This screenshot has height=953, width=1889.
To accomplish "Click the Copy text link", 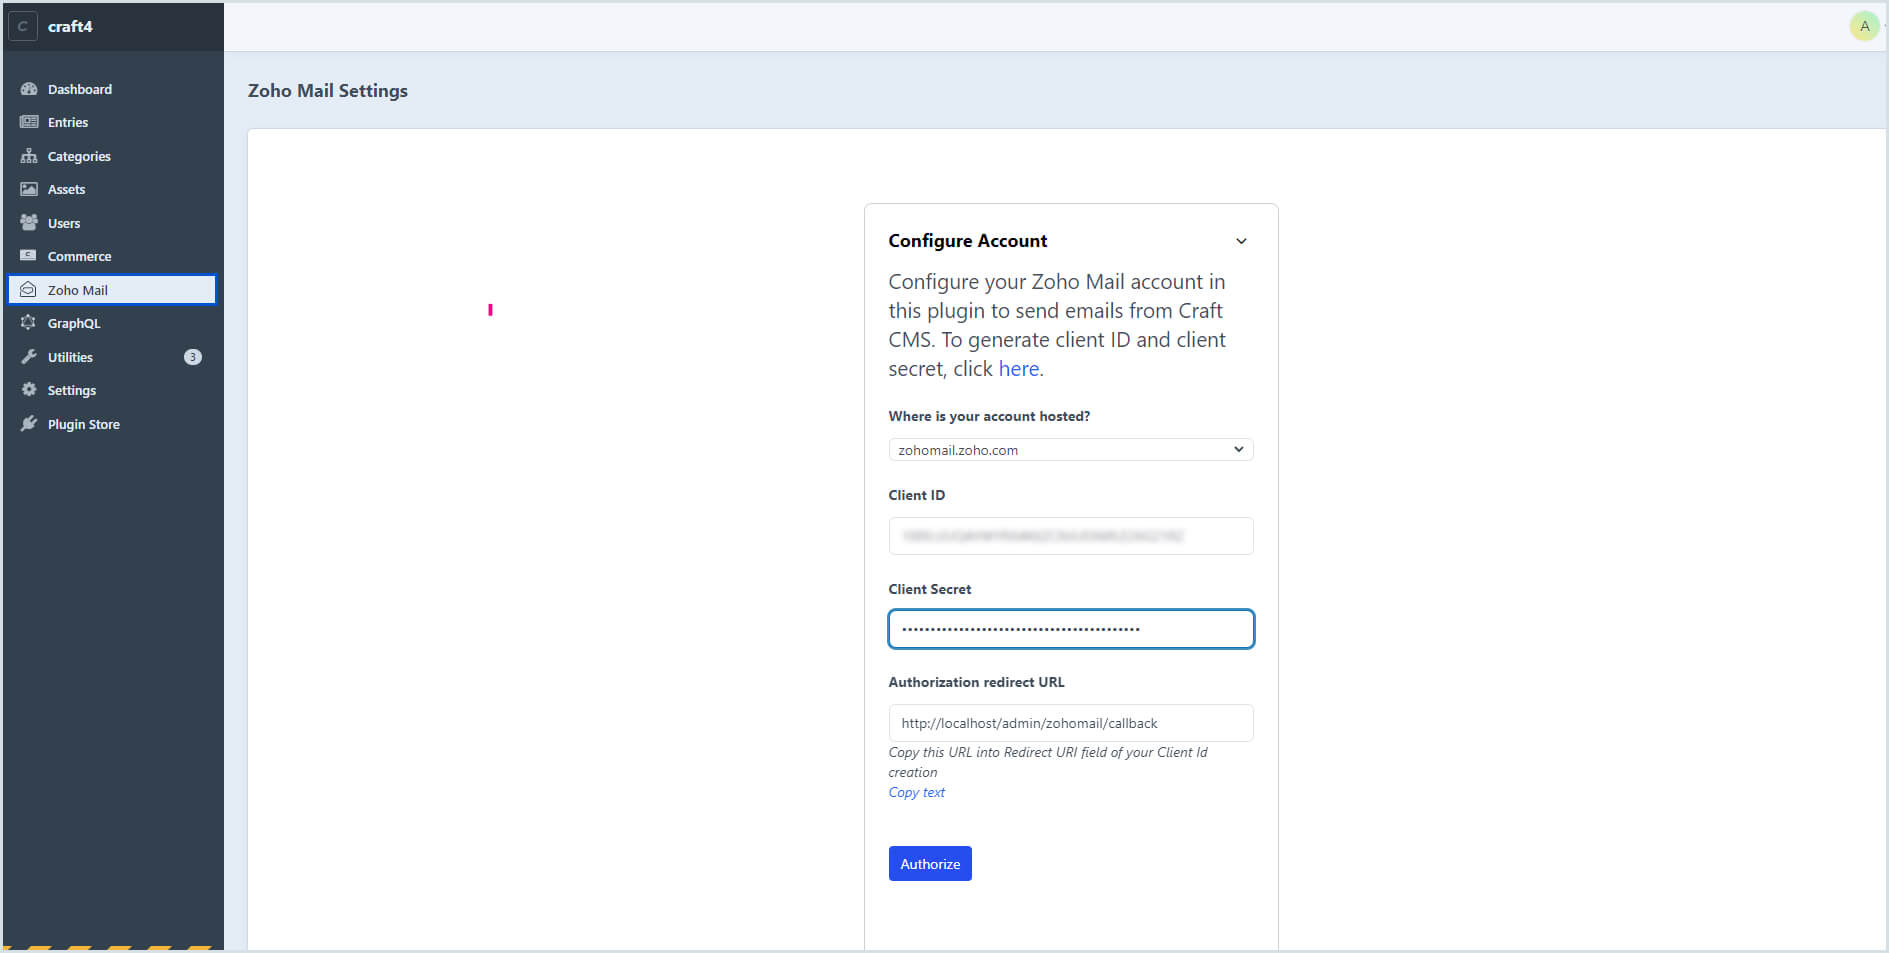I will coord(916,792).
